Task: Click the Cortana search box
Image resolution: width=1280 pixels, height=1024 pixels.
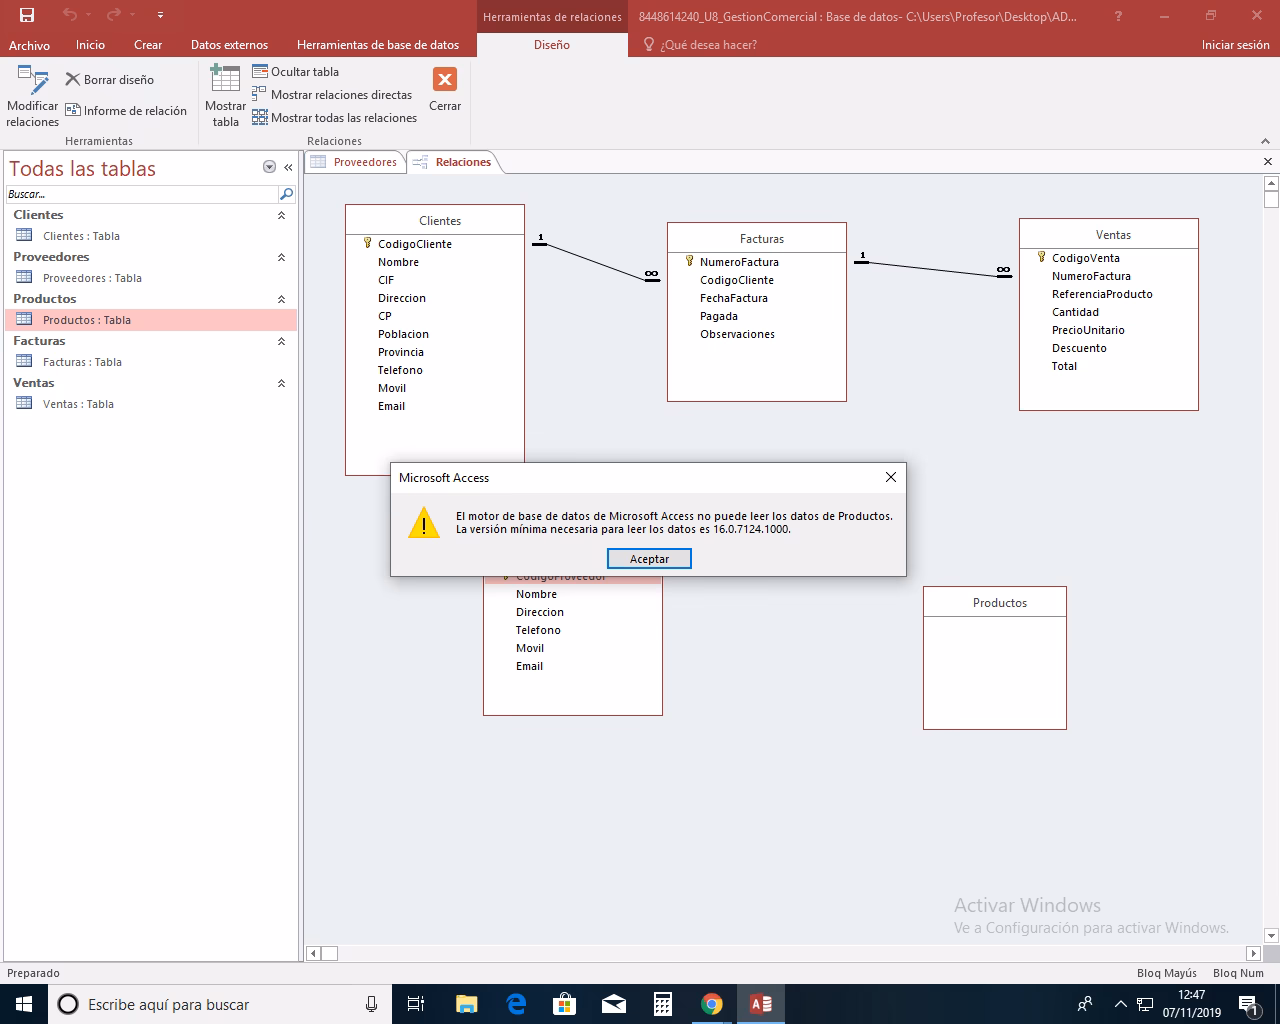Action: tap(220, 1004)
